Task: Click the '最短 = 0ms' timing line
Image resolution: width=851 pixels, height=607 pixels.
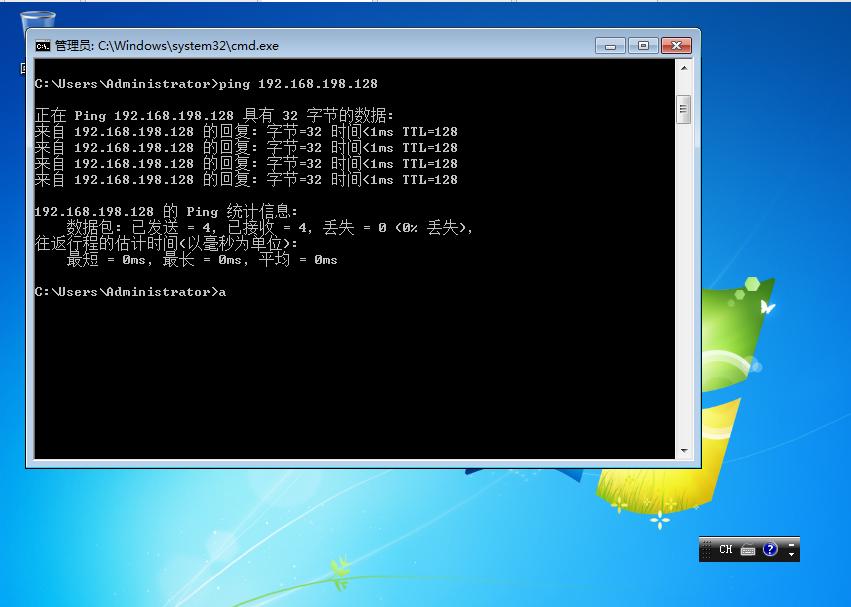Action: pyautogui.click(x=202, y=260)
